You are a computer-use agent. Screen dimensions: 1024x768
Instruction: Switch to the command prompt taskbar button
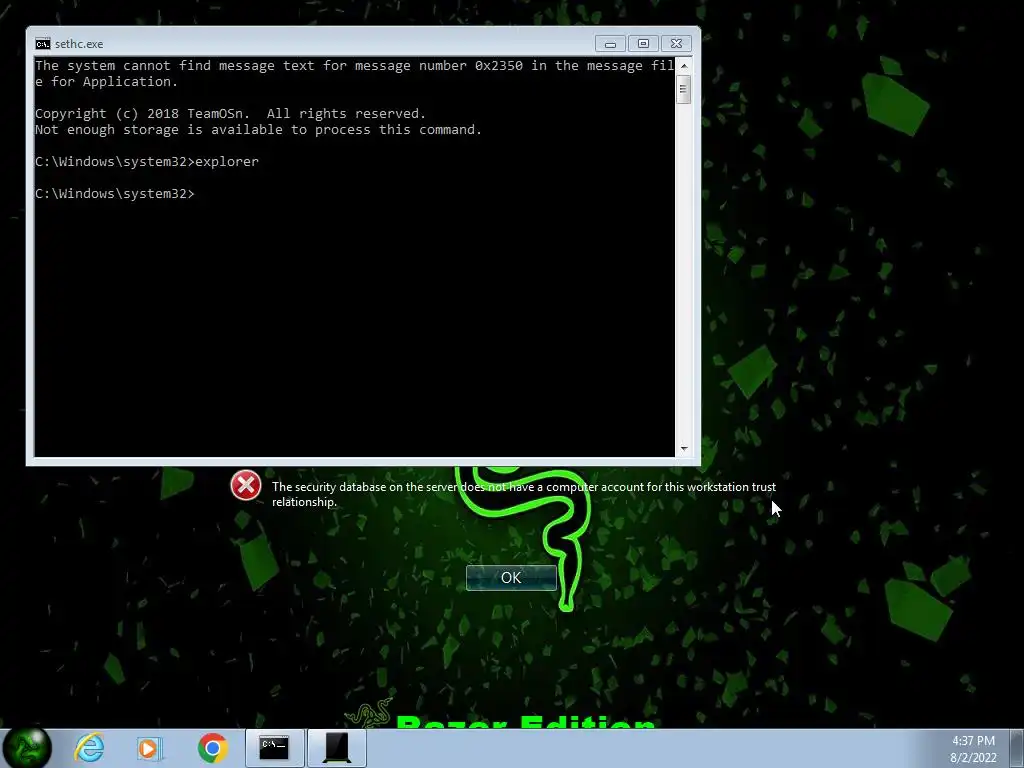coord(274,748)
